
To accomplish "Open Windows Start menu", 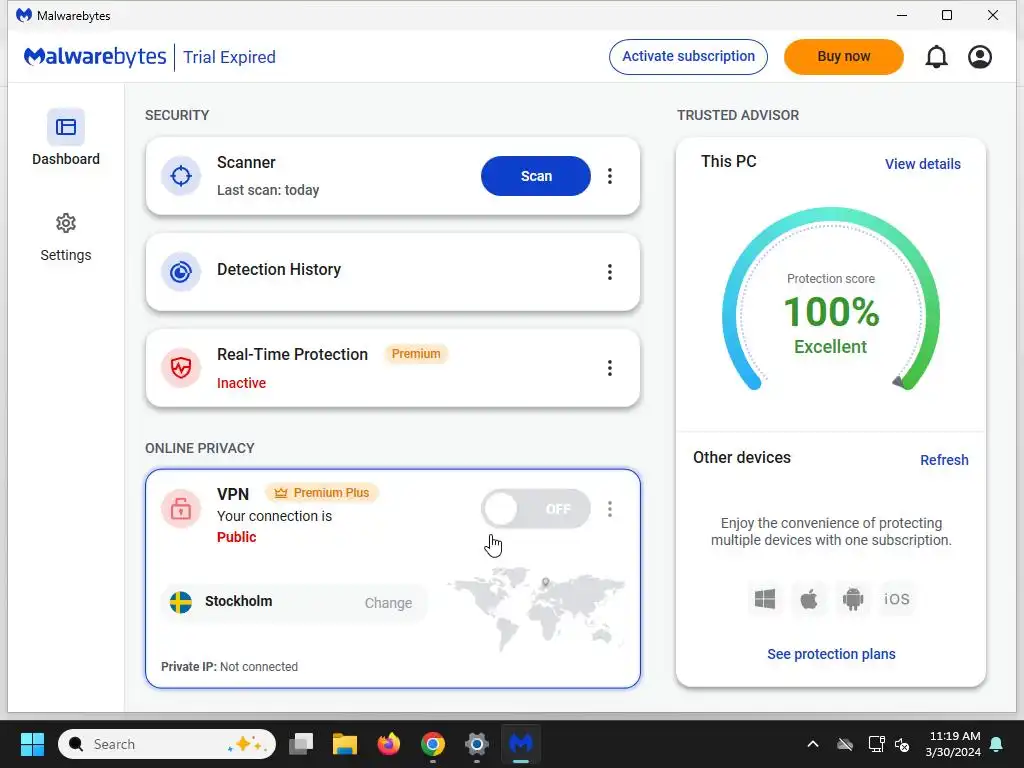I will (32, 744).
